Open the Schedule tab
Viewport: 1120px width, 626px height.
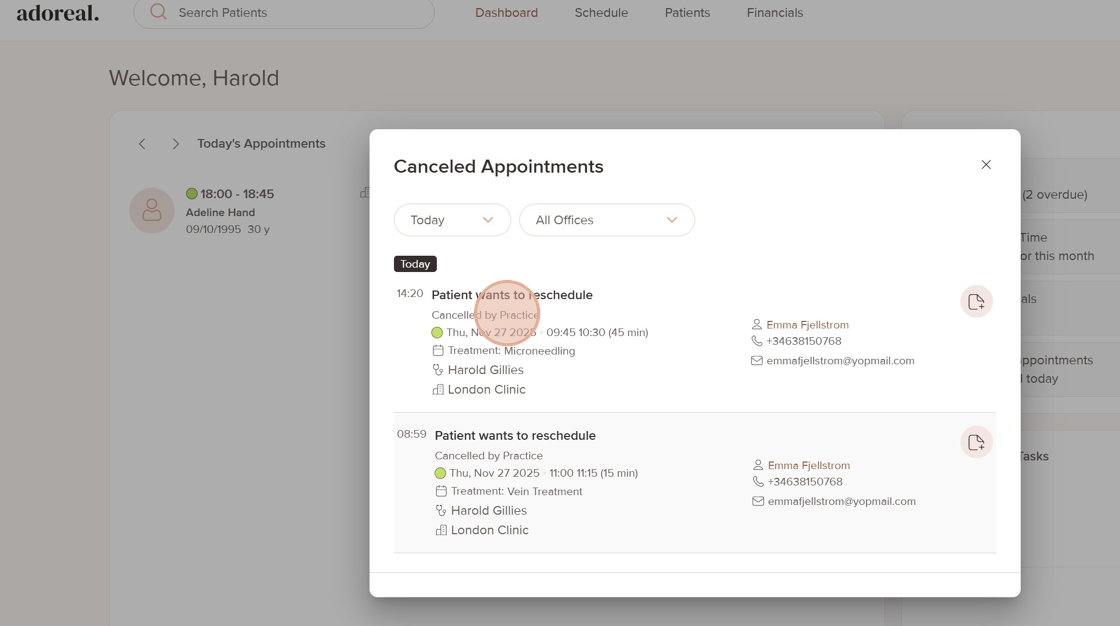coord(601,13)
